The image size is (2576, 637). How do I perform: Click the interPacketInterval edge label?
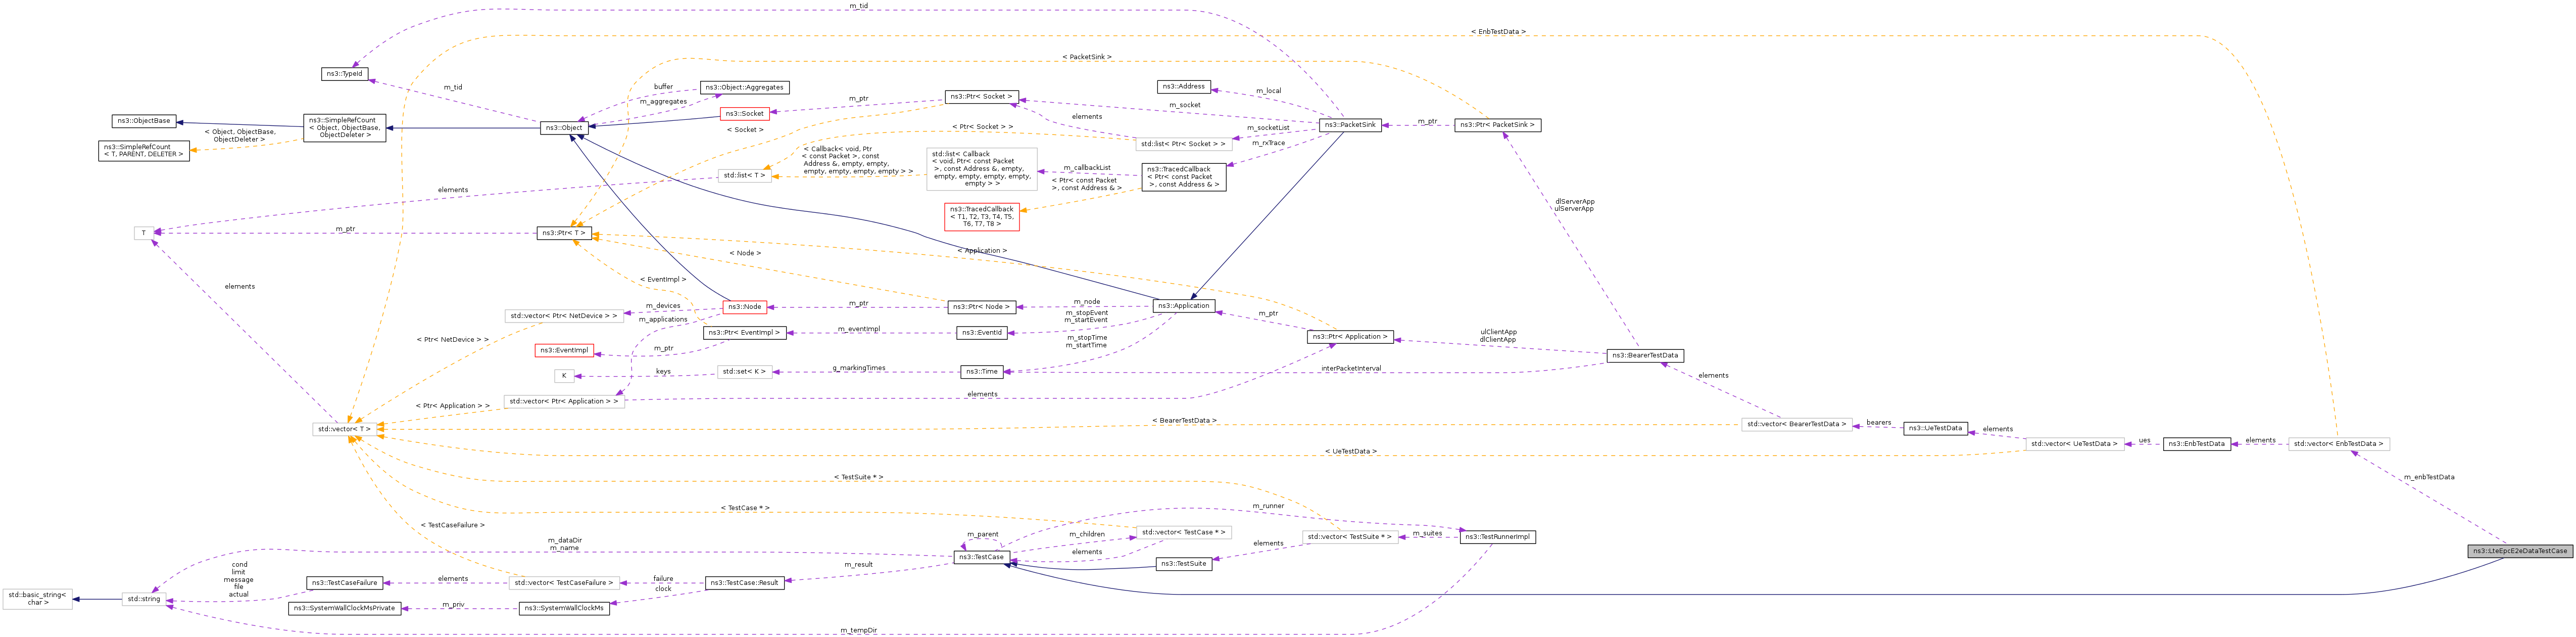[1351, 368]
